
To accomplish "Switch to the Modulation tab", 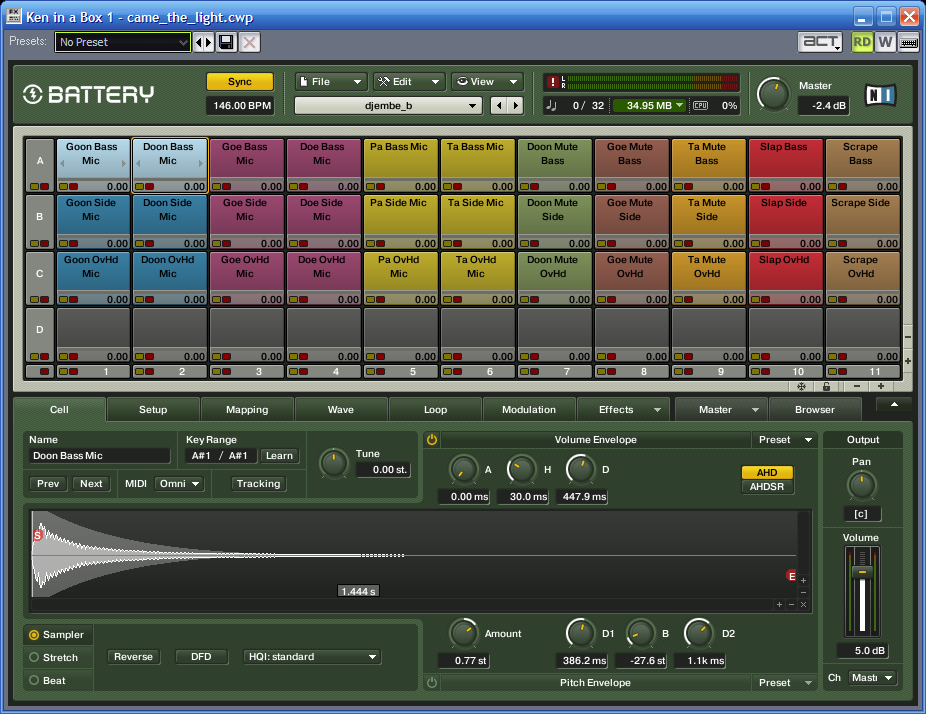I will click(529, 409).
